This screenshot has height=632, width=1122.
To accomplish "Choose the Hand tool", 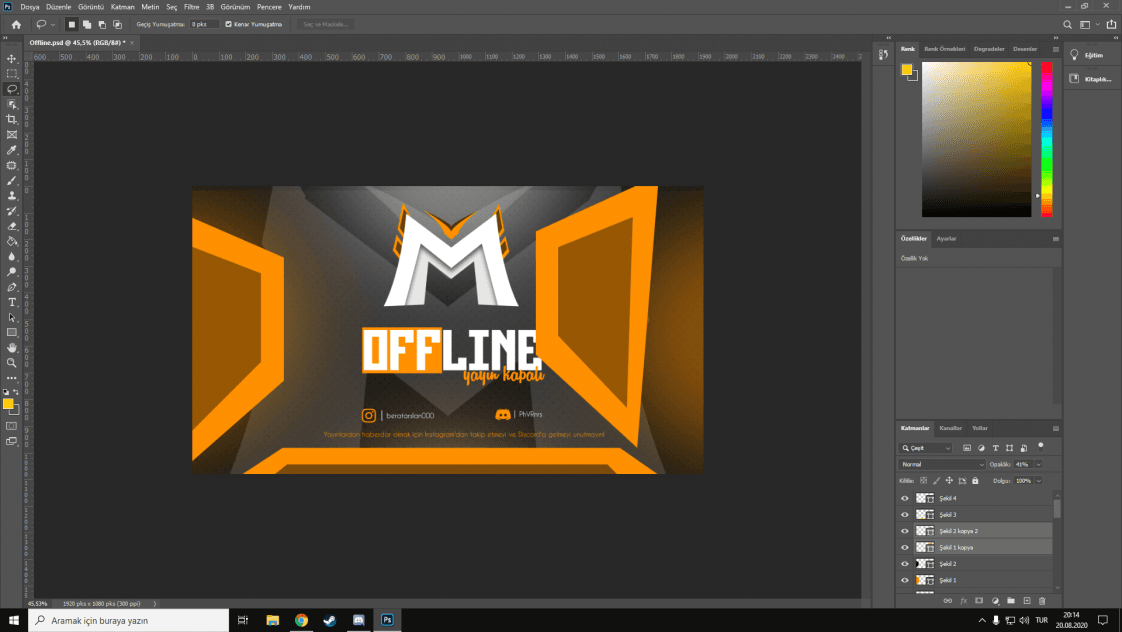I will coord(11,348).
